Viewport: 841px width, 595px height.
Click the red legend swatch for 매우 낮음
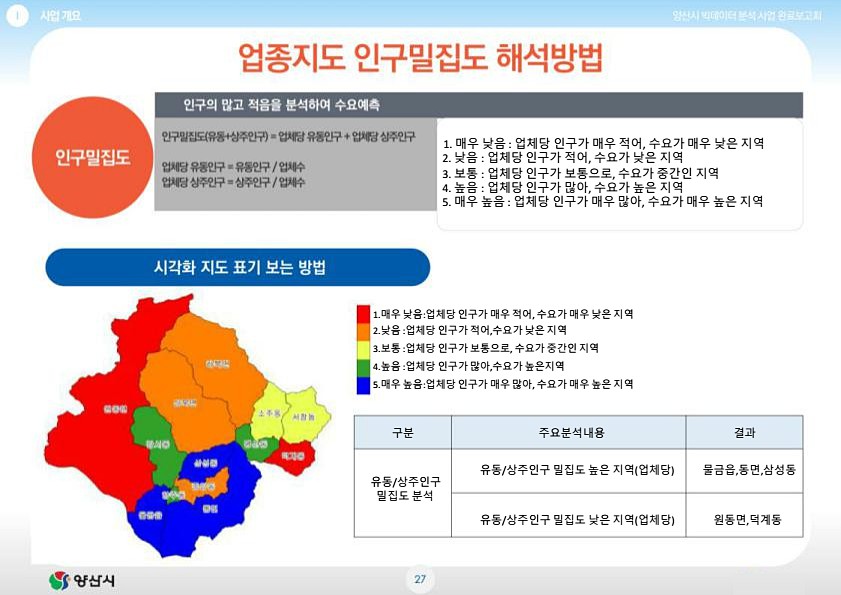click(363, 314)
